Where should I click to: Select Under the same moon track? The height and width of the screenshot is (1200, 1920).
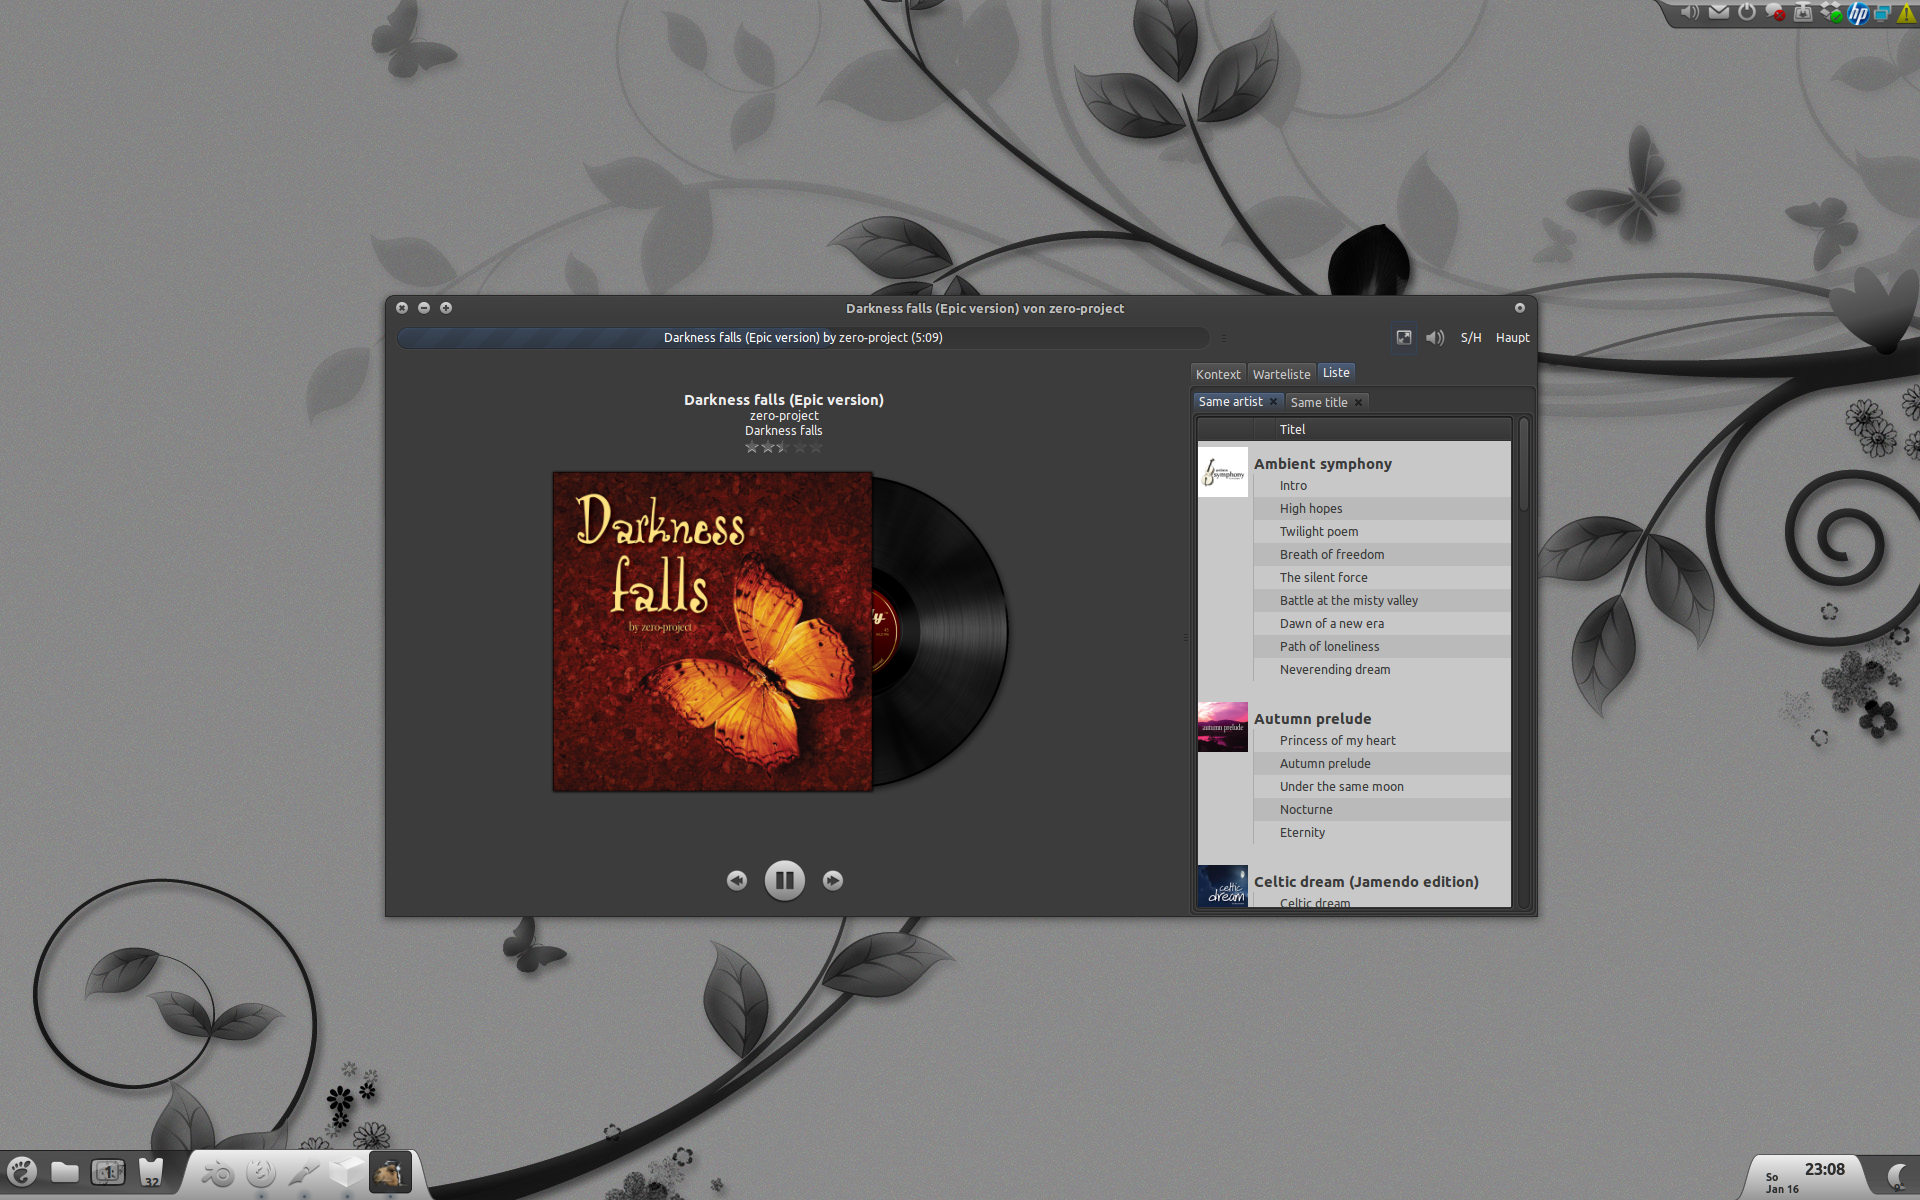1382,787
